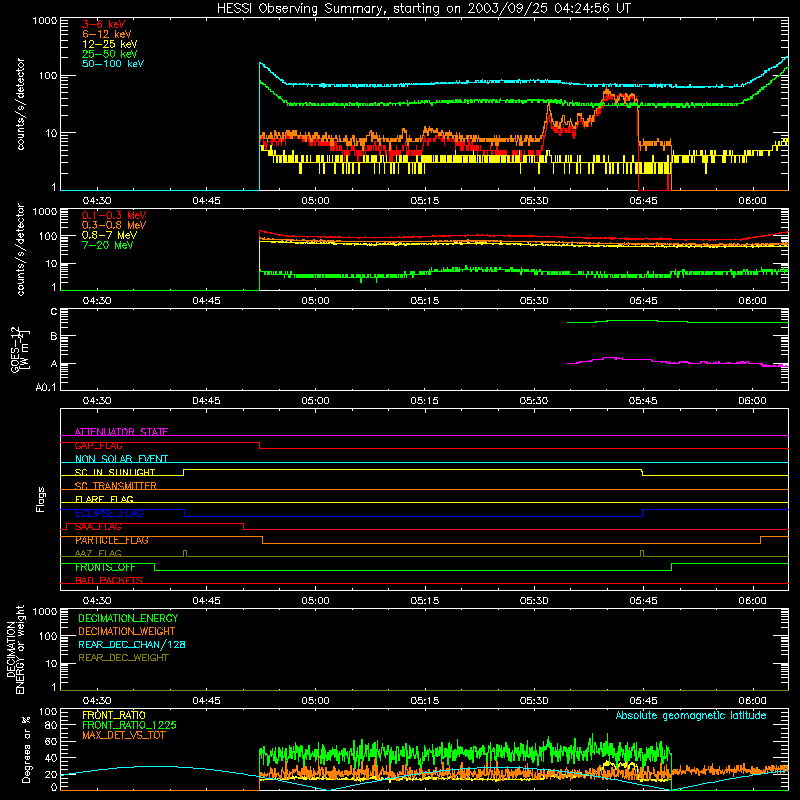800x800 pixels.
Task: Select the 3-6 keV legend label
Action: (104, 24)
